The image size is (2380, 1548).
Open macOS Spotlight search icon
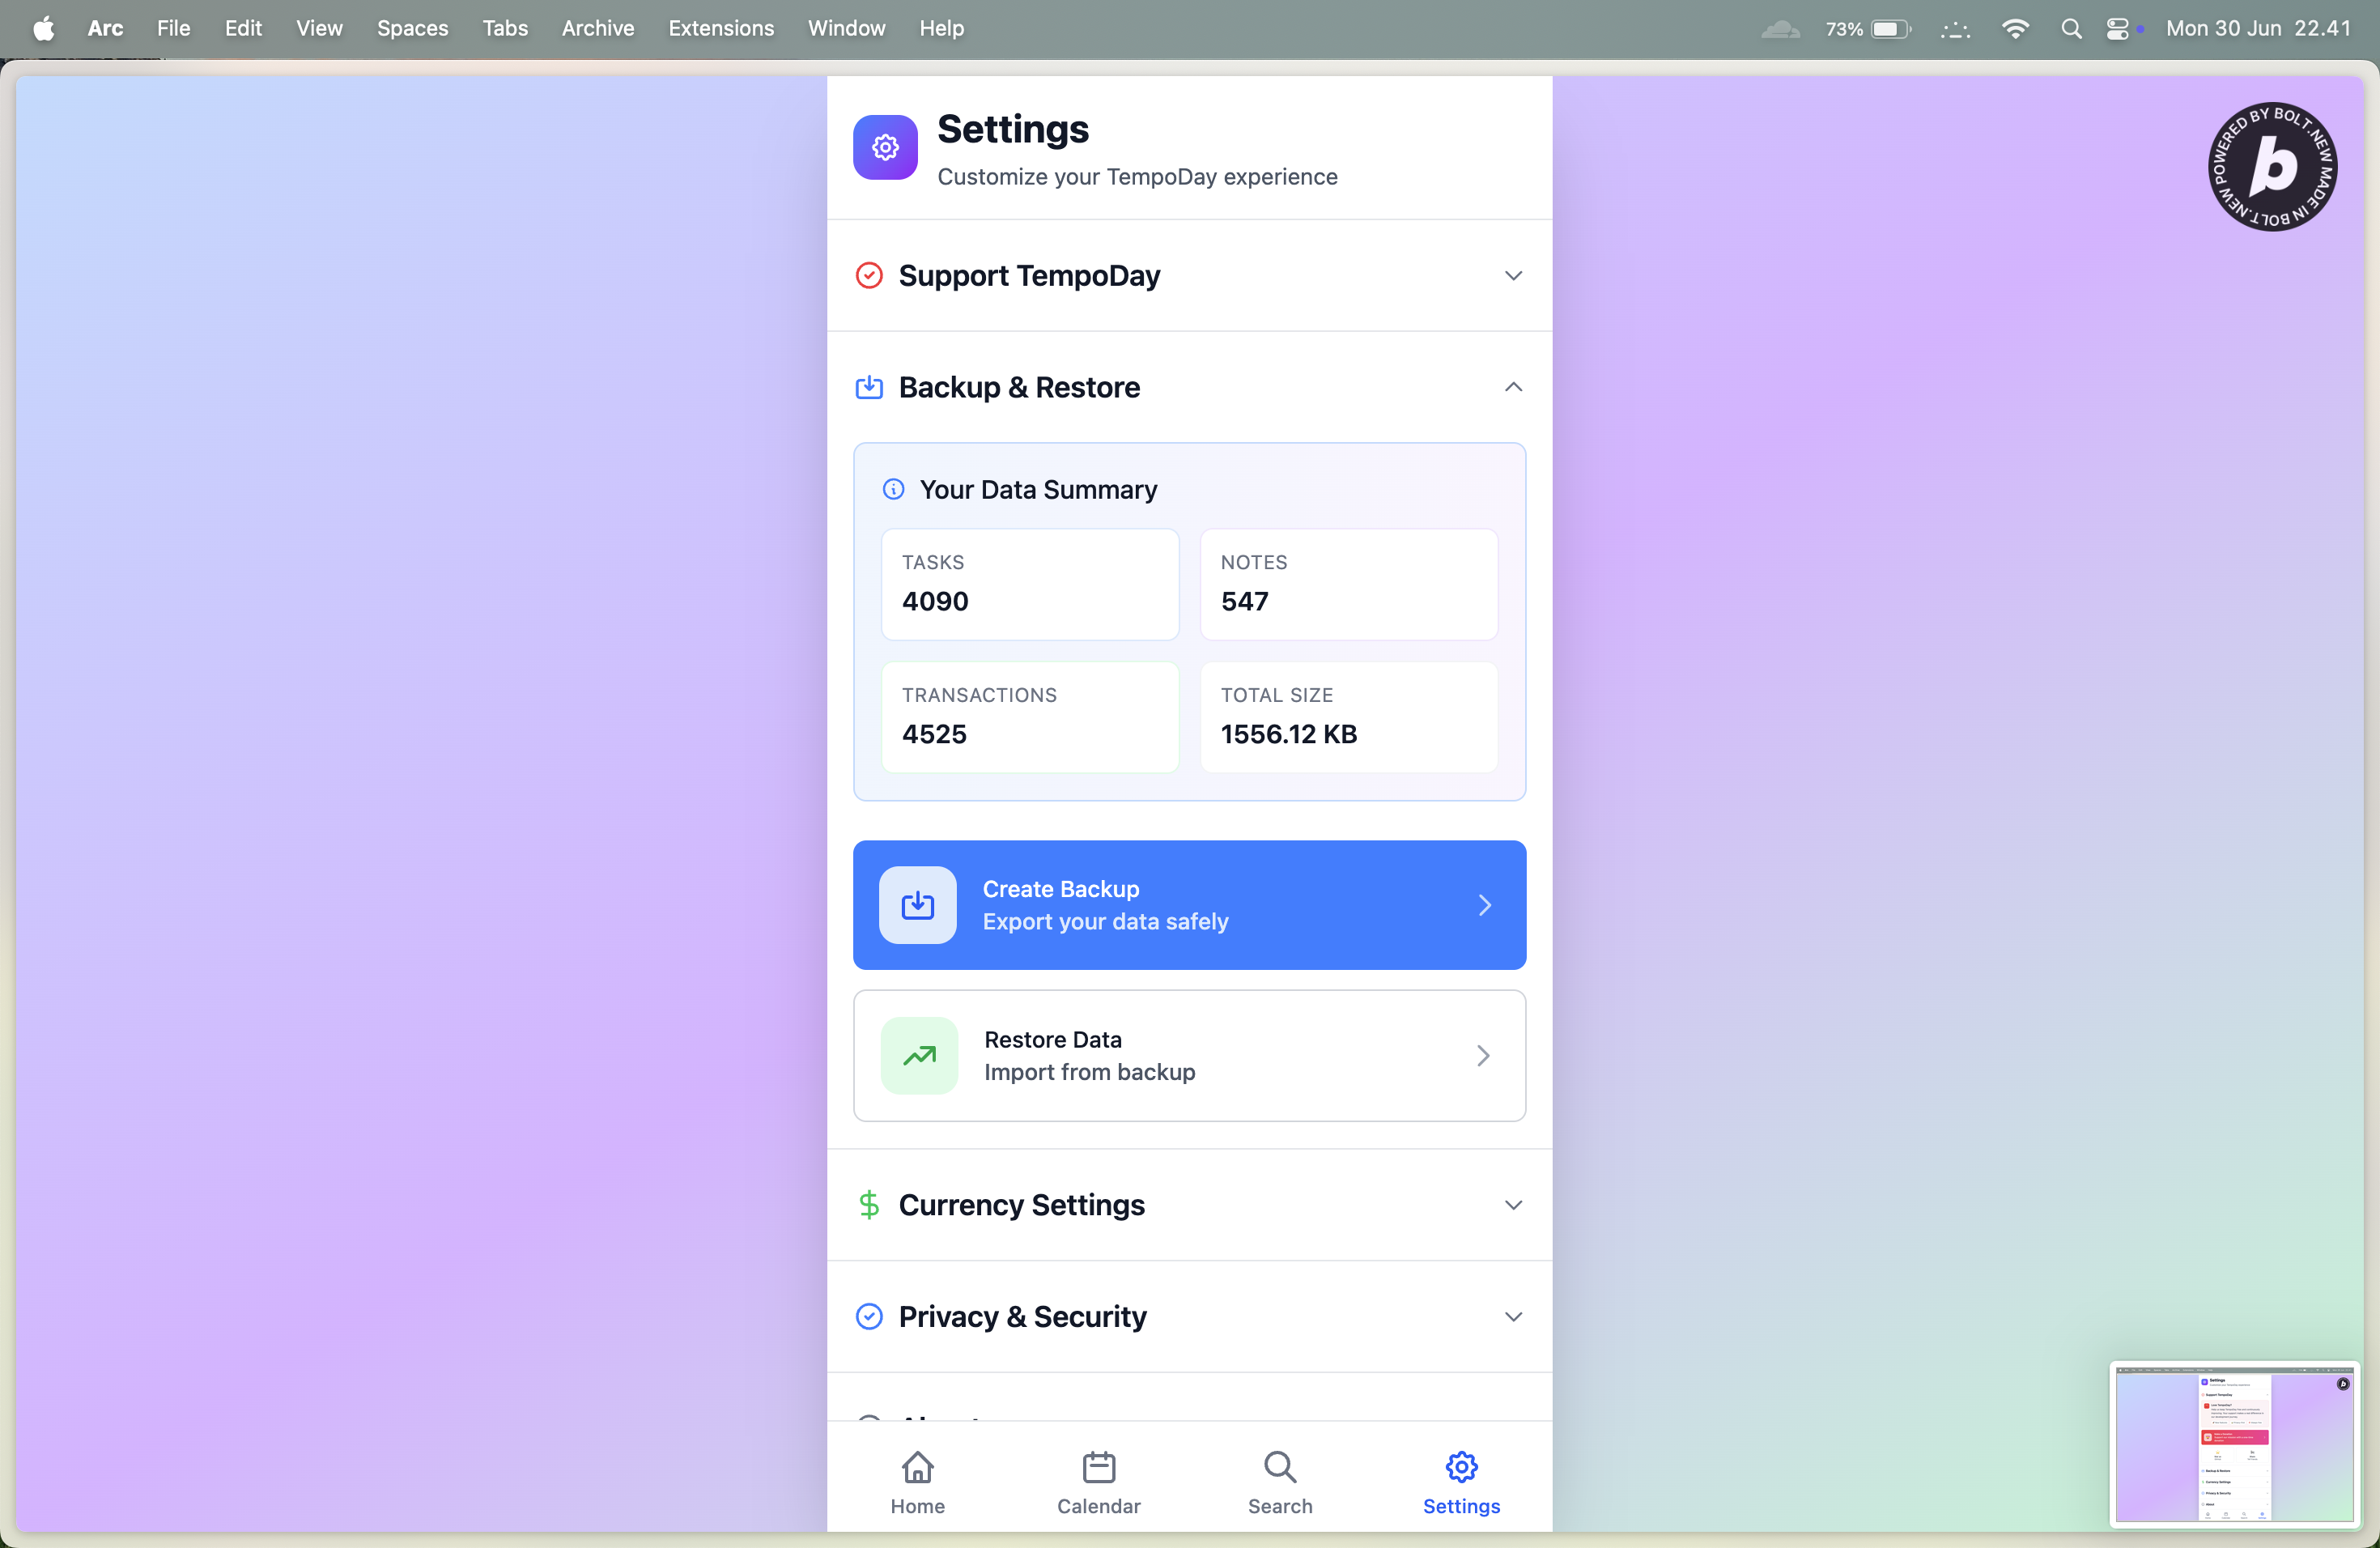point(2071,29)
